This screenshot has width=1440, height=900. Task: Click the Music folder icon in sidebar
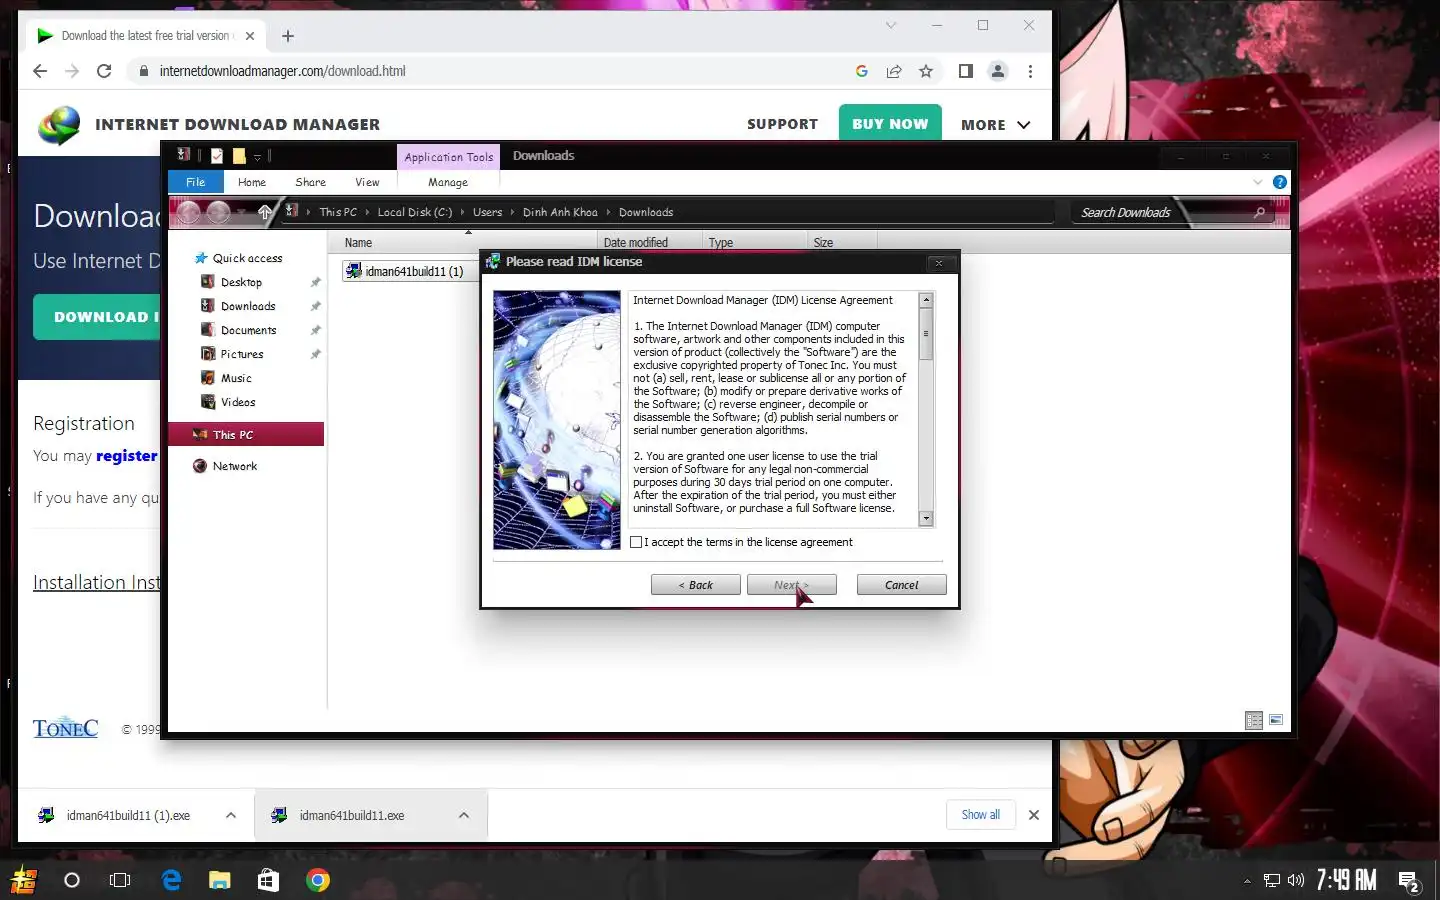[x=208, y=378]
